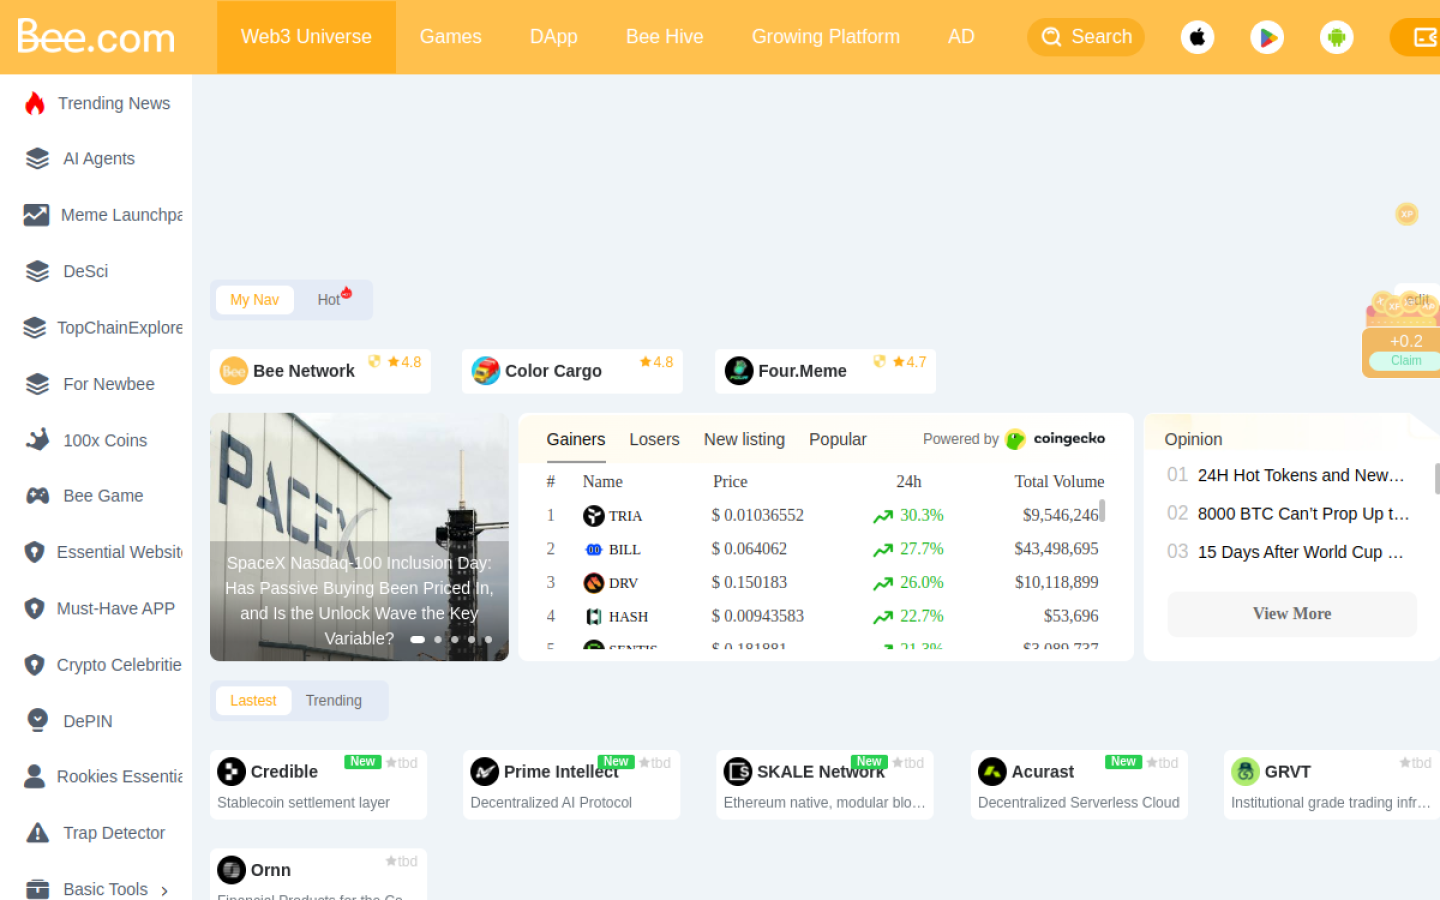1440x900 pixels.
Task: Click the GRVT project logo
Action: 1245,772
